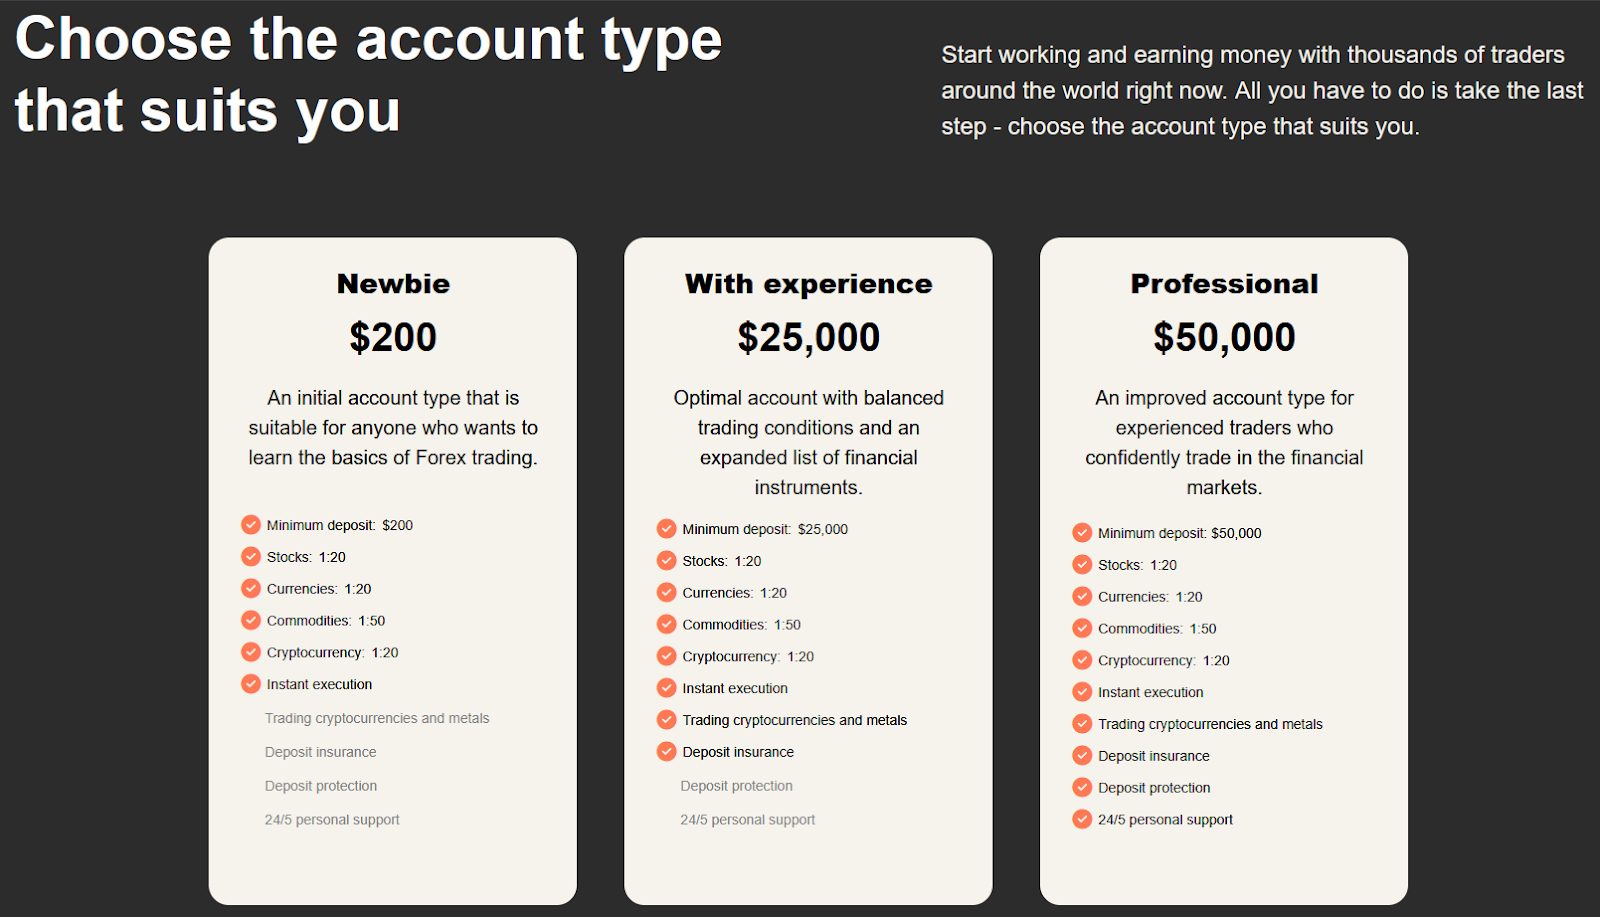The image size is (1600, 917).
Task: Click the disabled Deposit protection item in Newbie card
Action: (321, 786)
